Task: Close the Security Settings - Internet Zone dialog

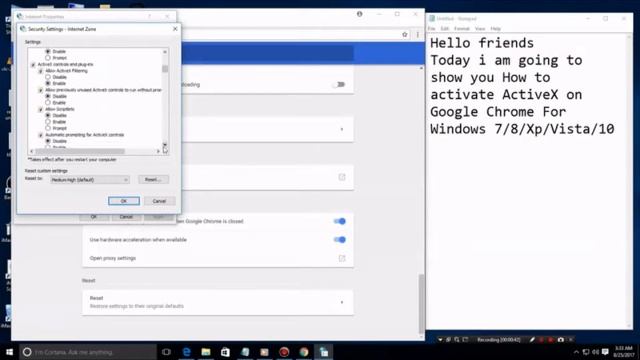Action: (x=175, y=29)
